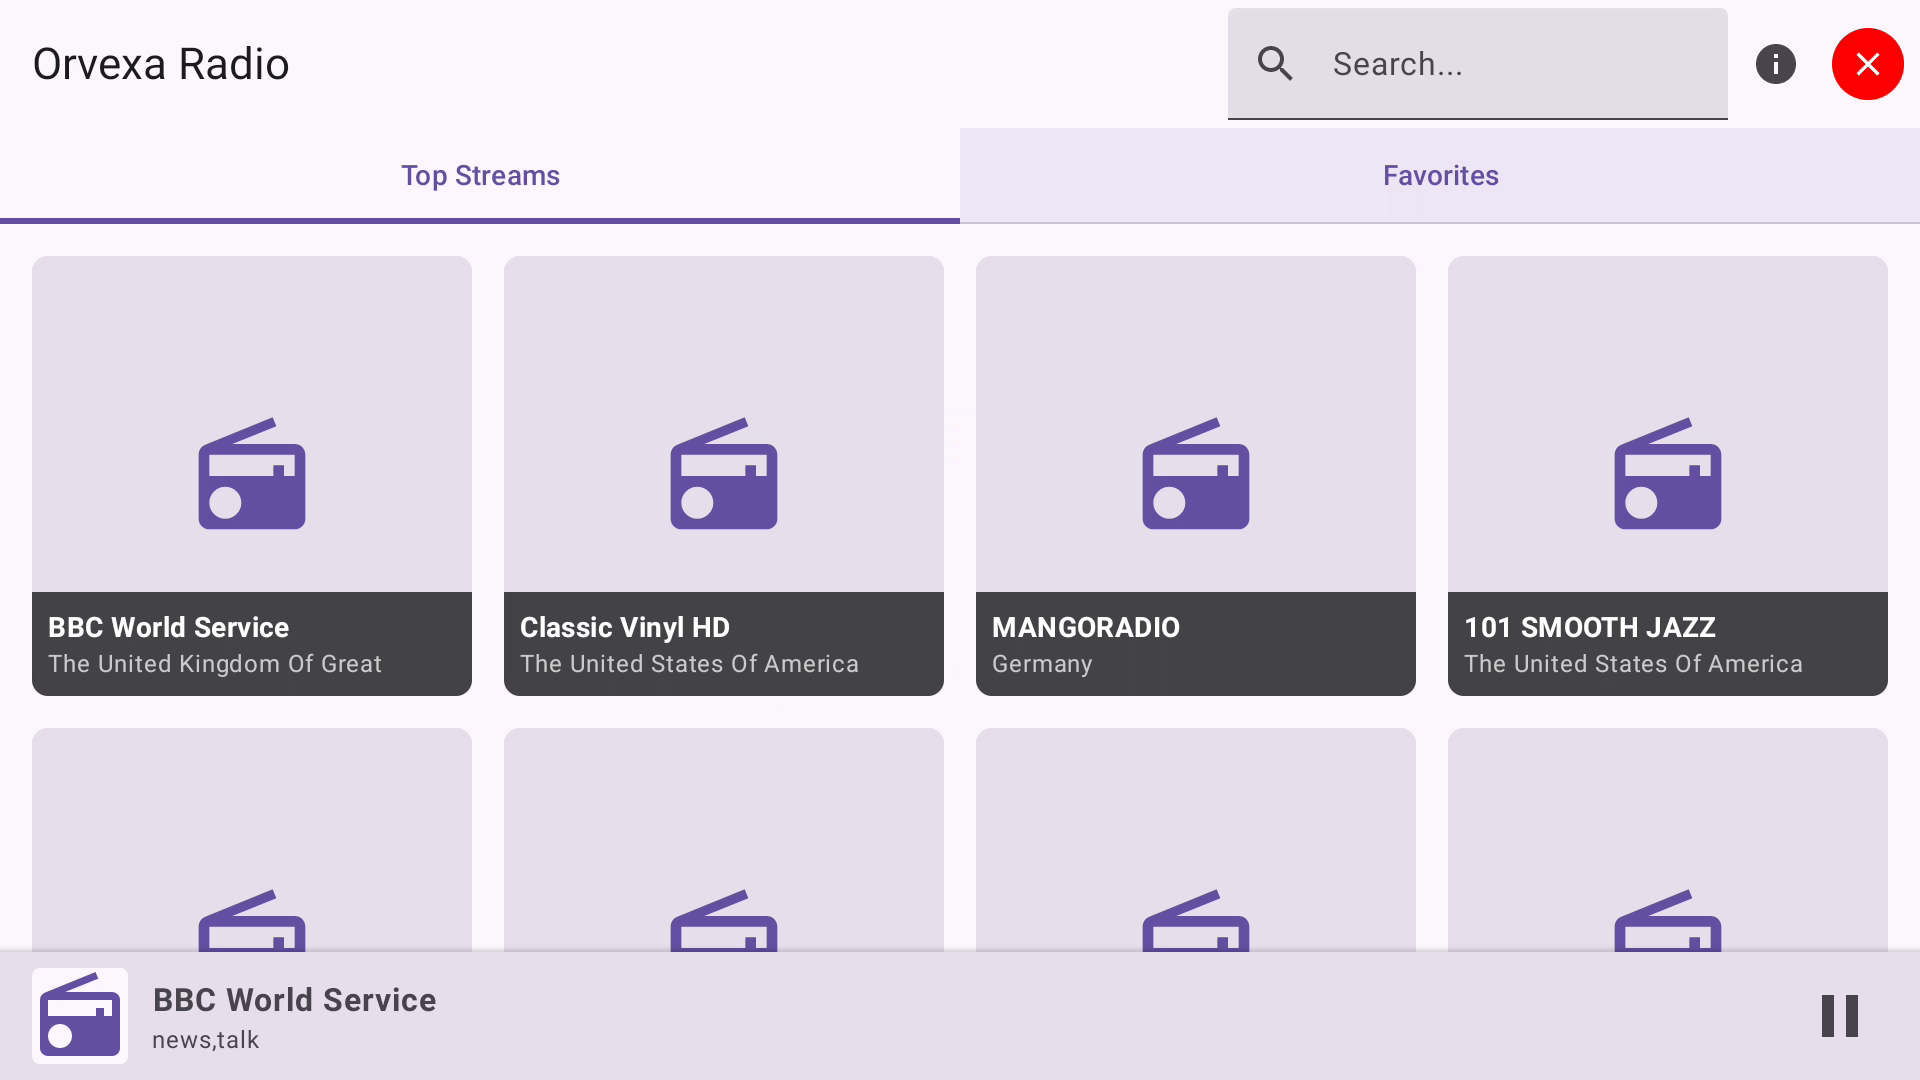The height and width of the screenshot is (1080, 1920).
Task: Click 'The United Kingdom Of Great' label
Action: [x=215, y=664]
